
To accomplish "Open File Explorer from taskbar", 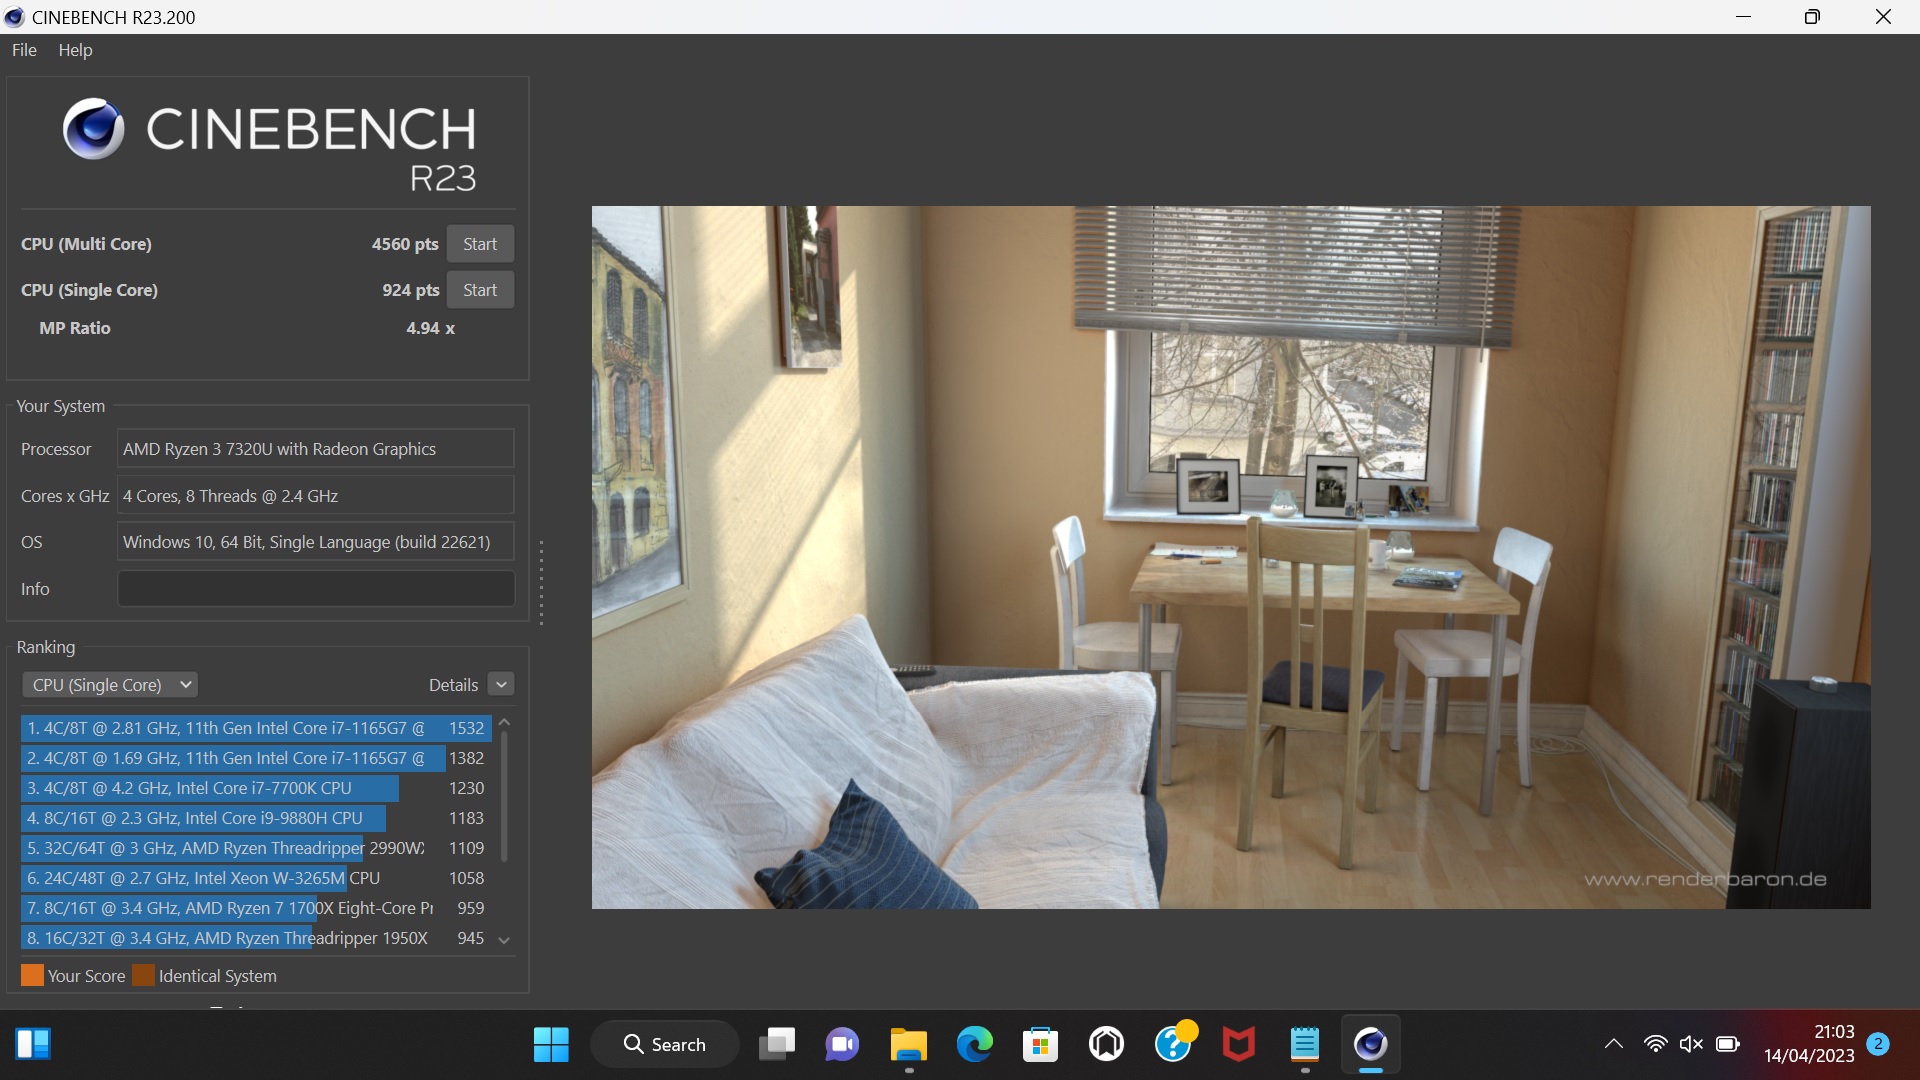I will point(908,1044).
